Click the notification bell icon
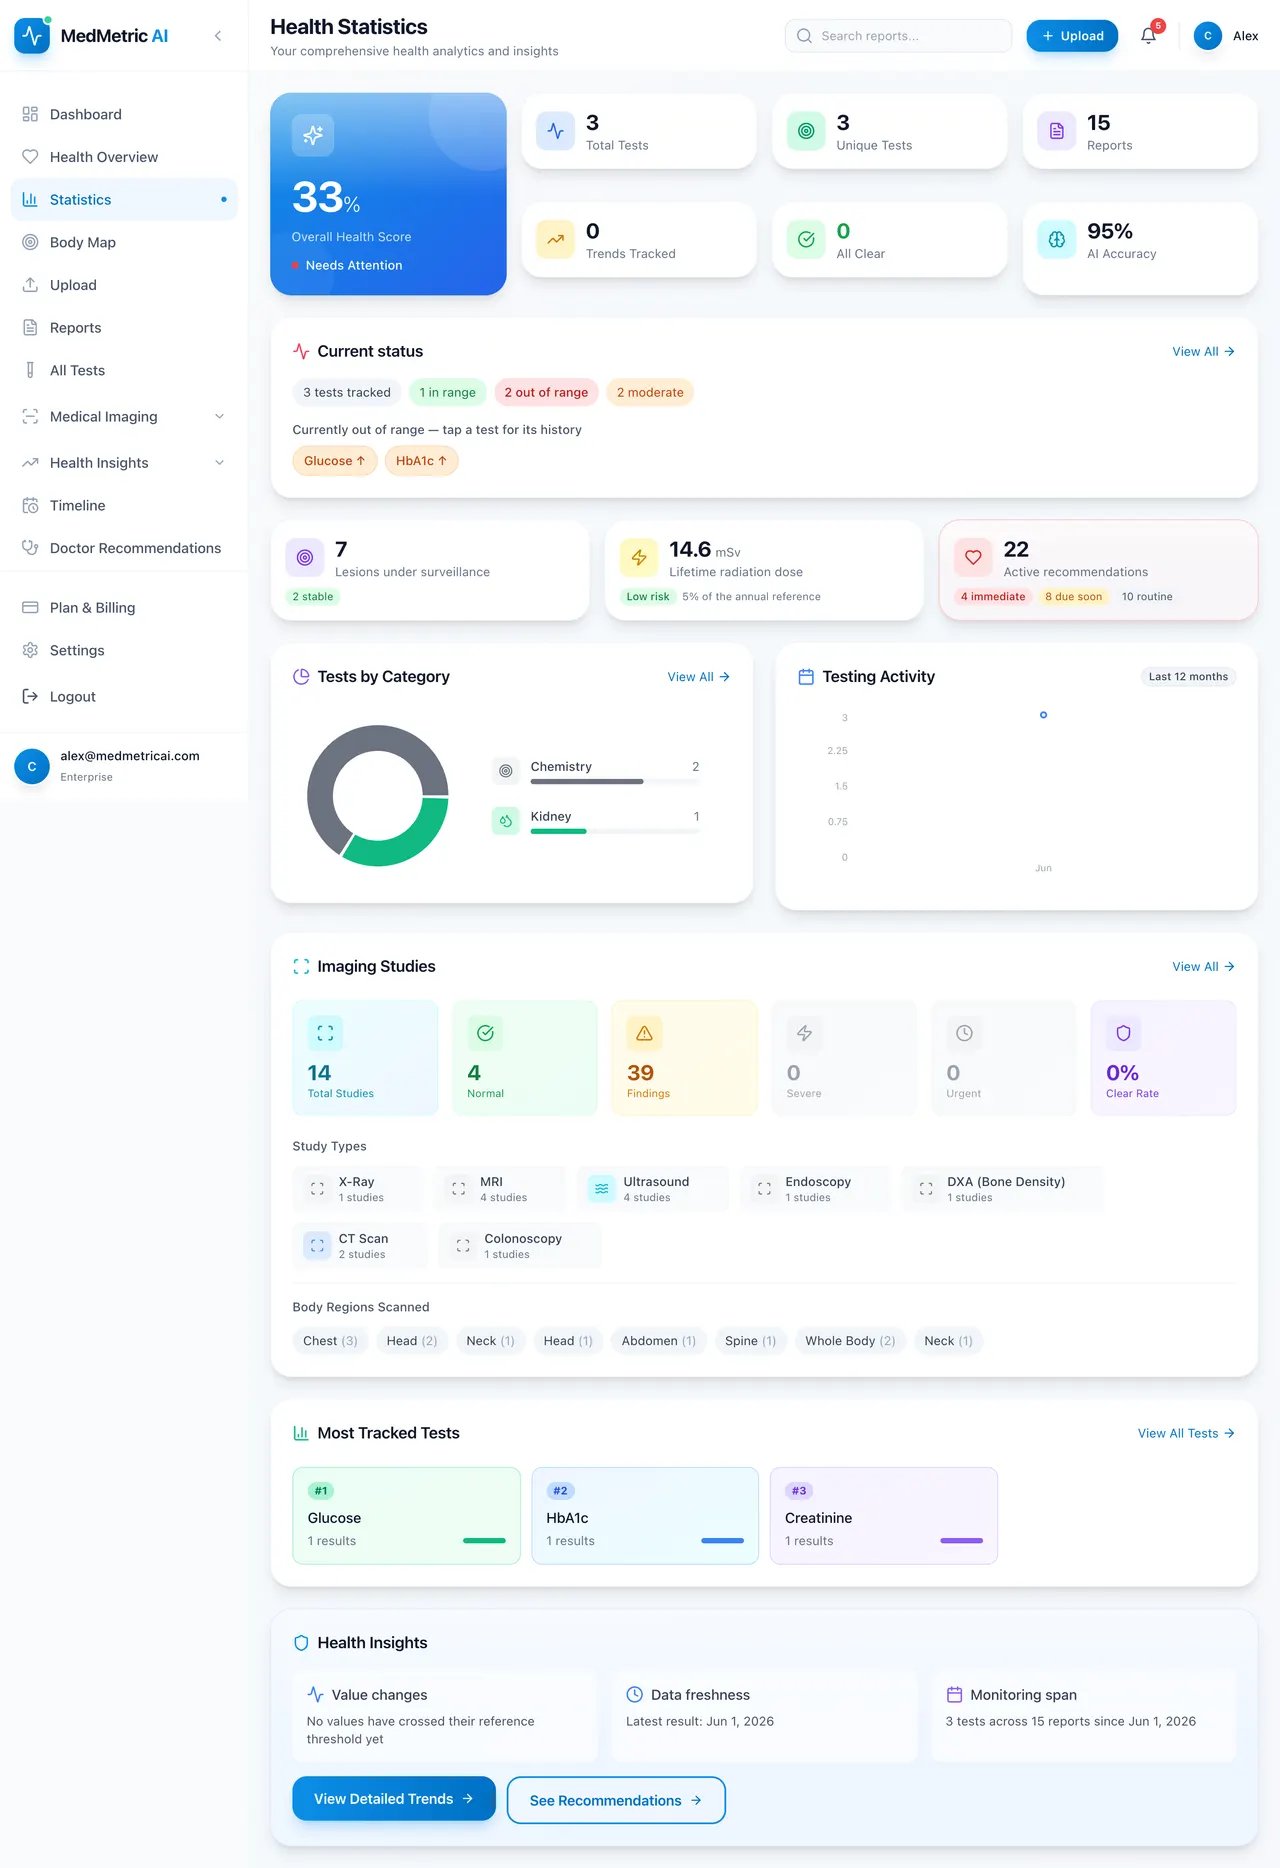 pyautogui.click(x=1148, y=36)
